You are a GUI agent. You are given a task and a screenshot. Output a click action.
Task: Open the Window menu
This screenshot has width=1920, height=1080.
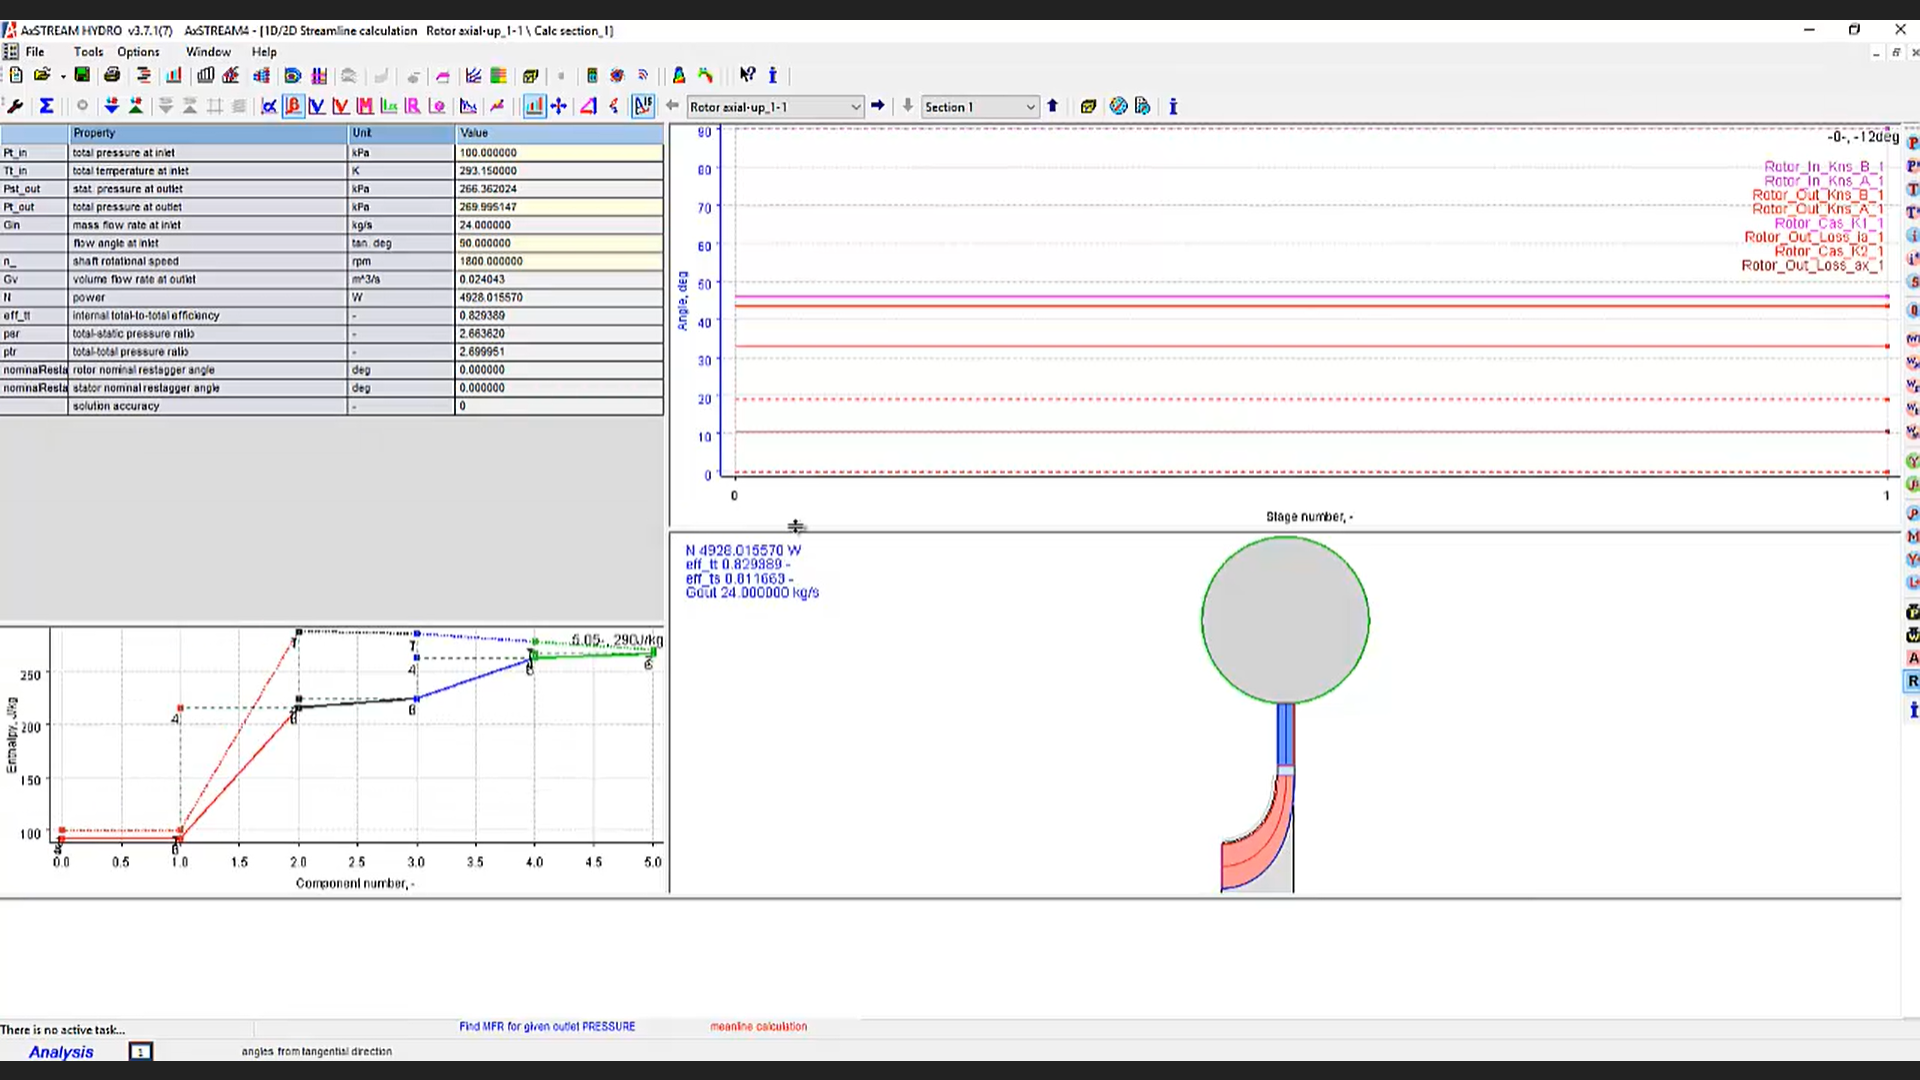pyautogui.click(x=208, y=52)
